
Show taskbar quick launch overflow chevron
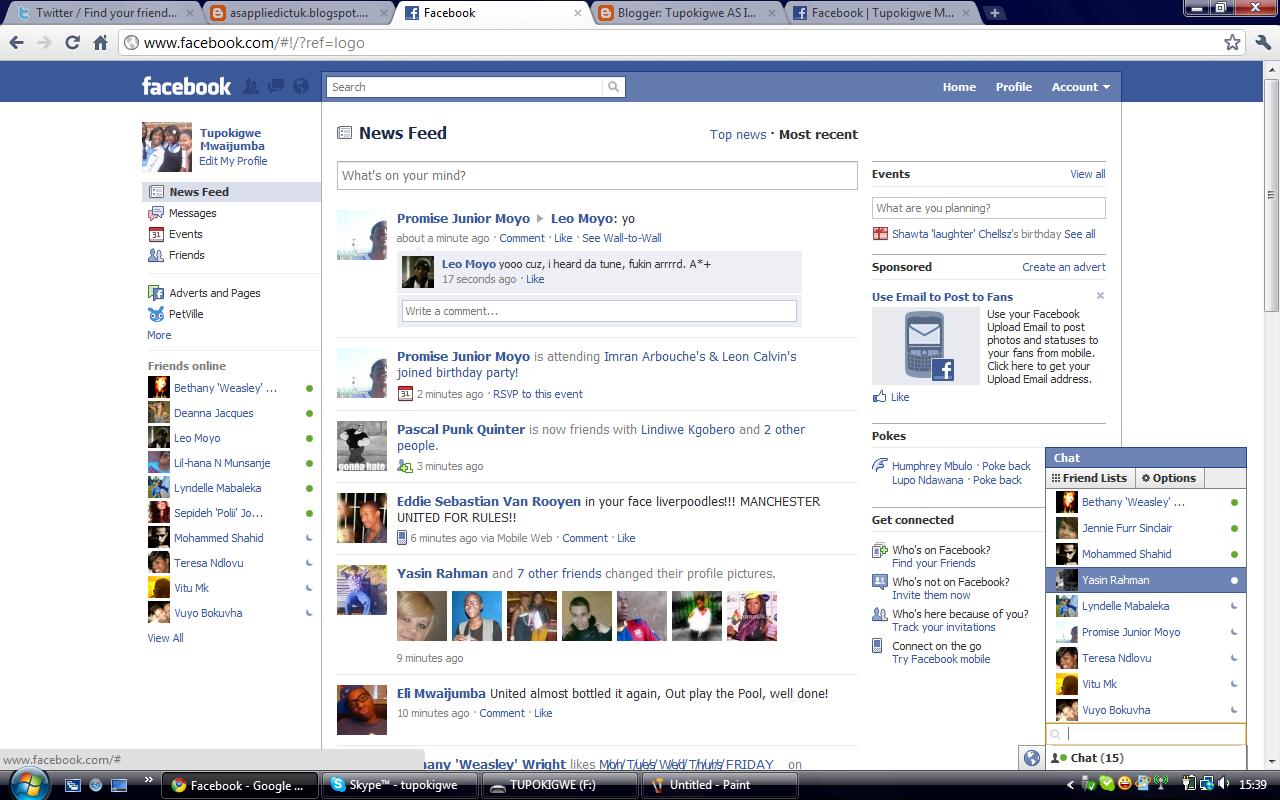click(x=149, y=780)
